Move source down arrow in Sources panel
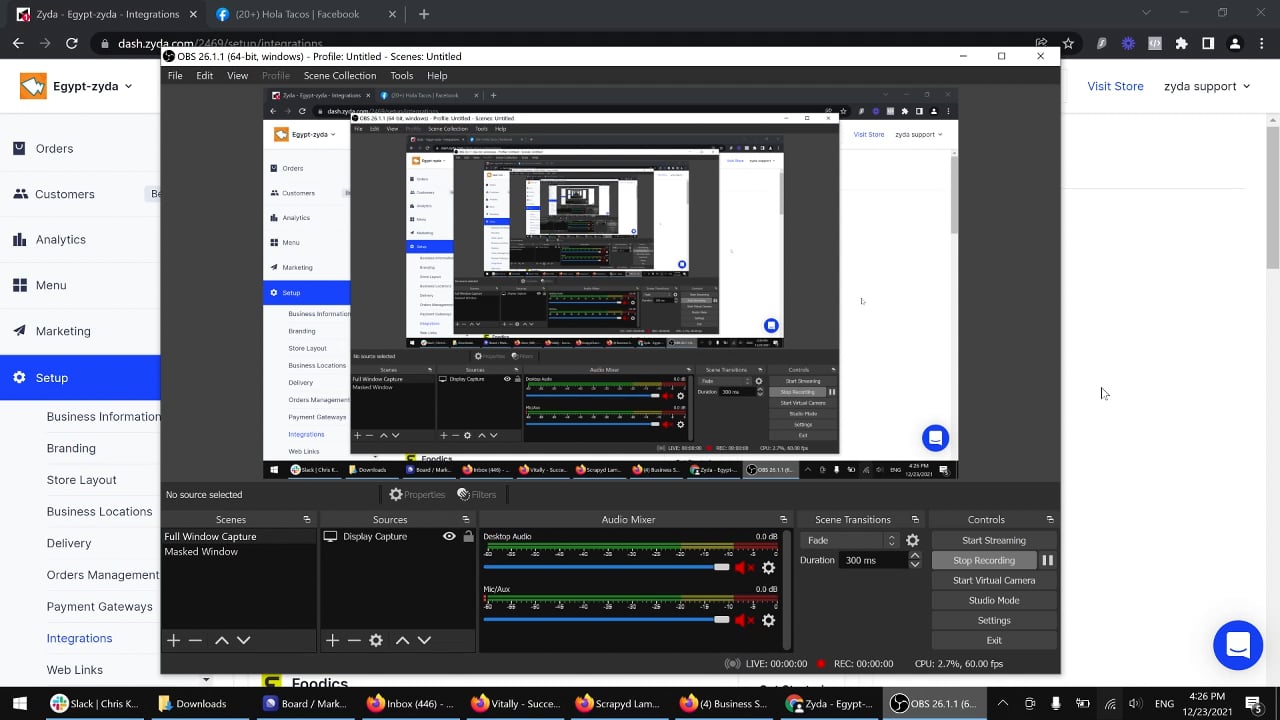 pos(424,640)
